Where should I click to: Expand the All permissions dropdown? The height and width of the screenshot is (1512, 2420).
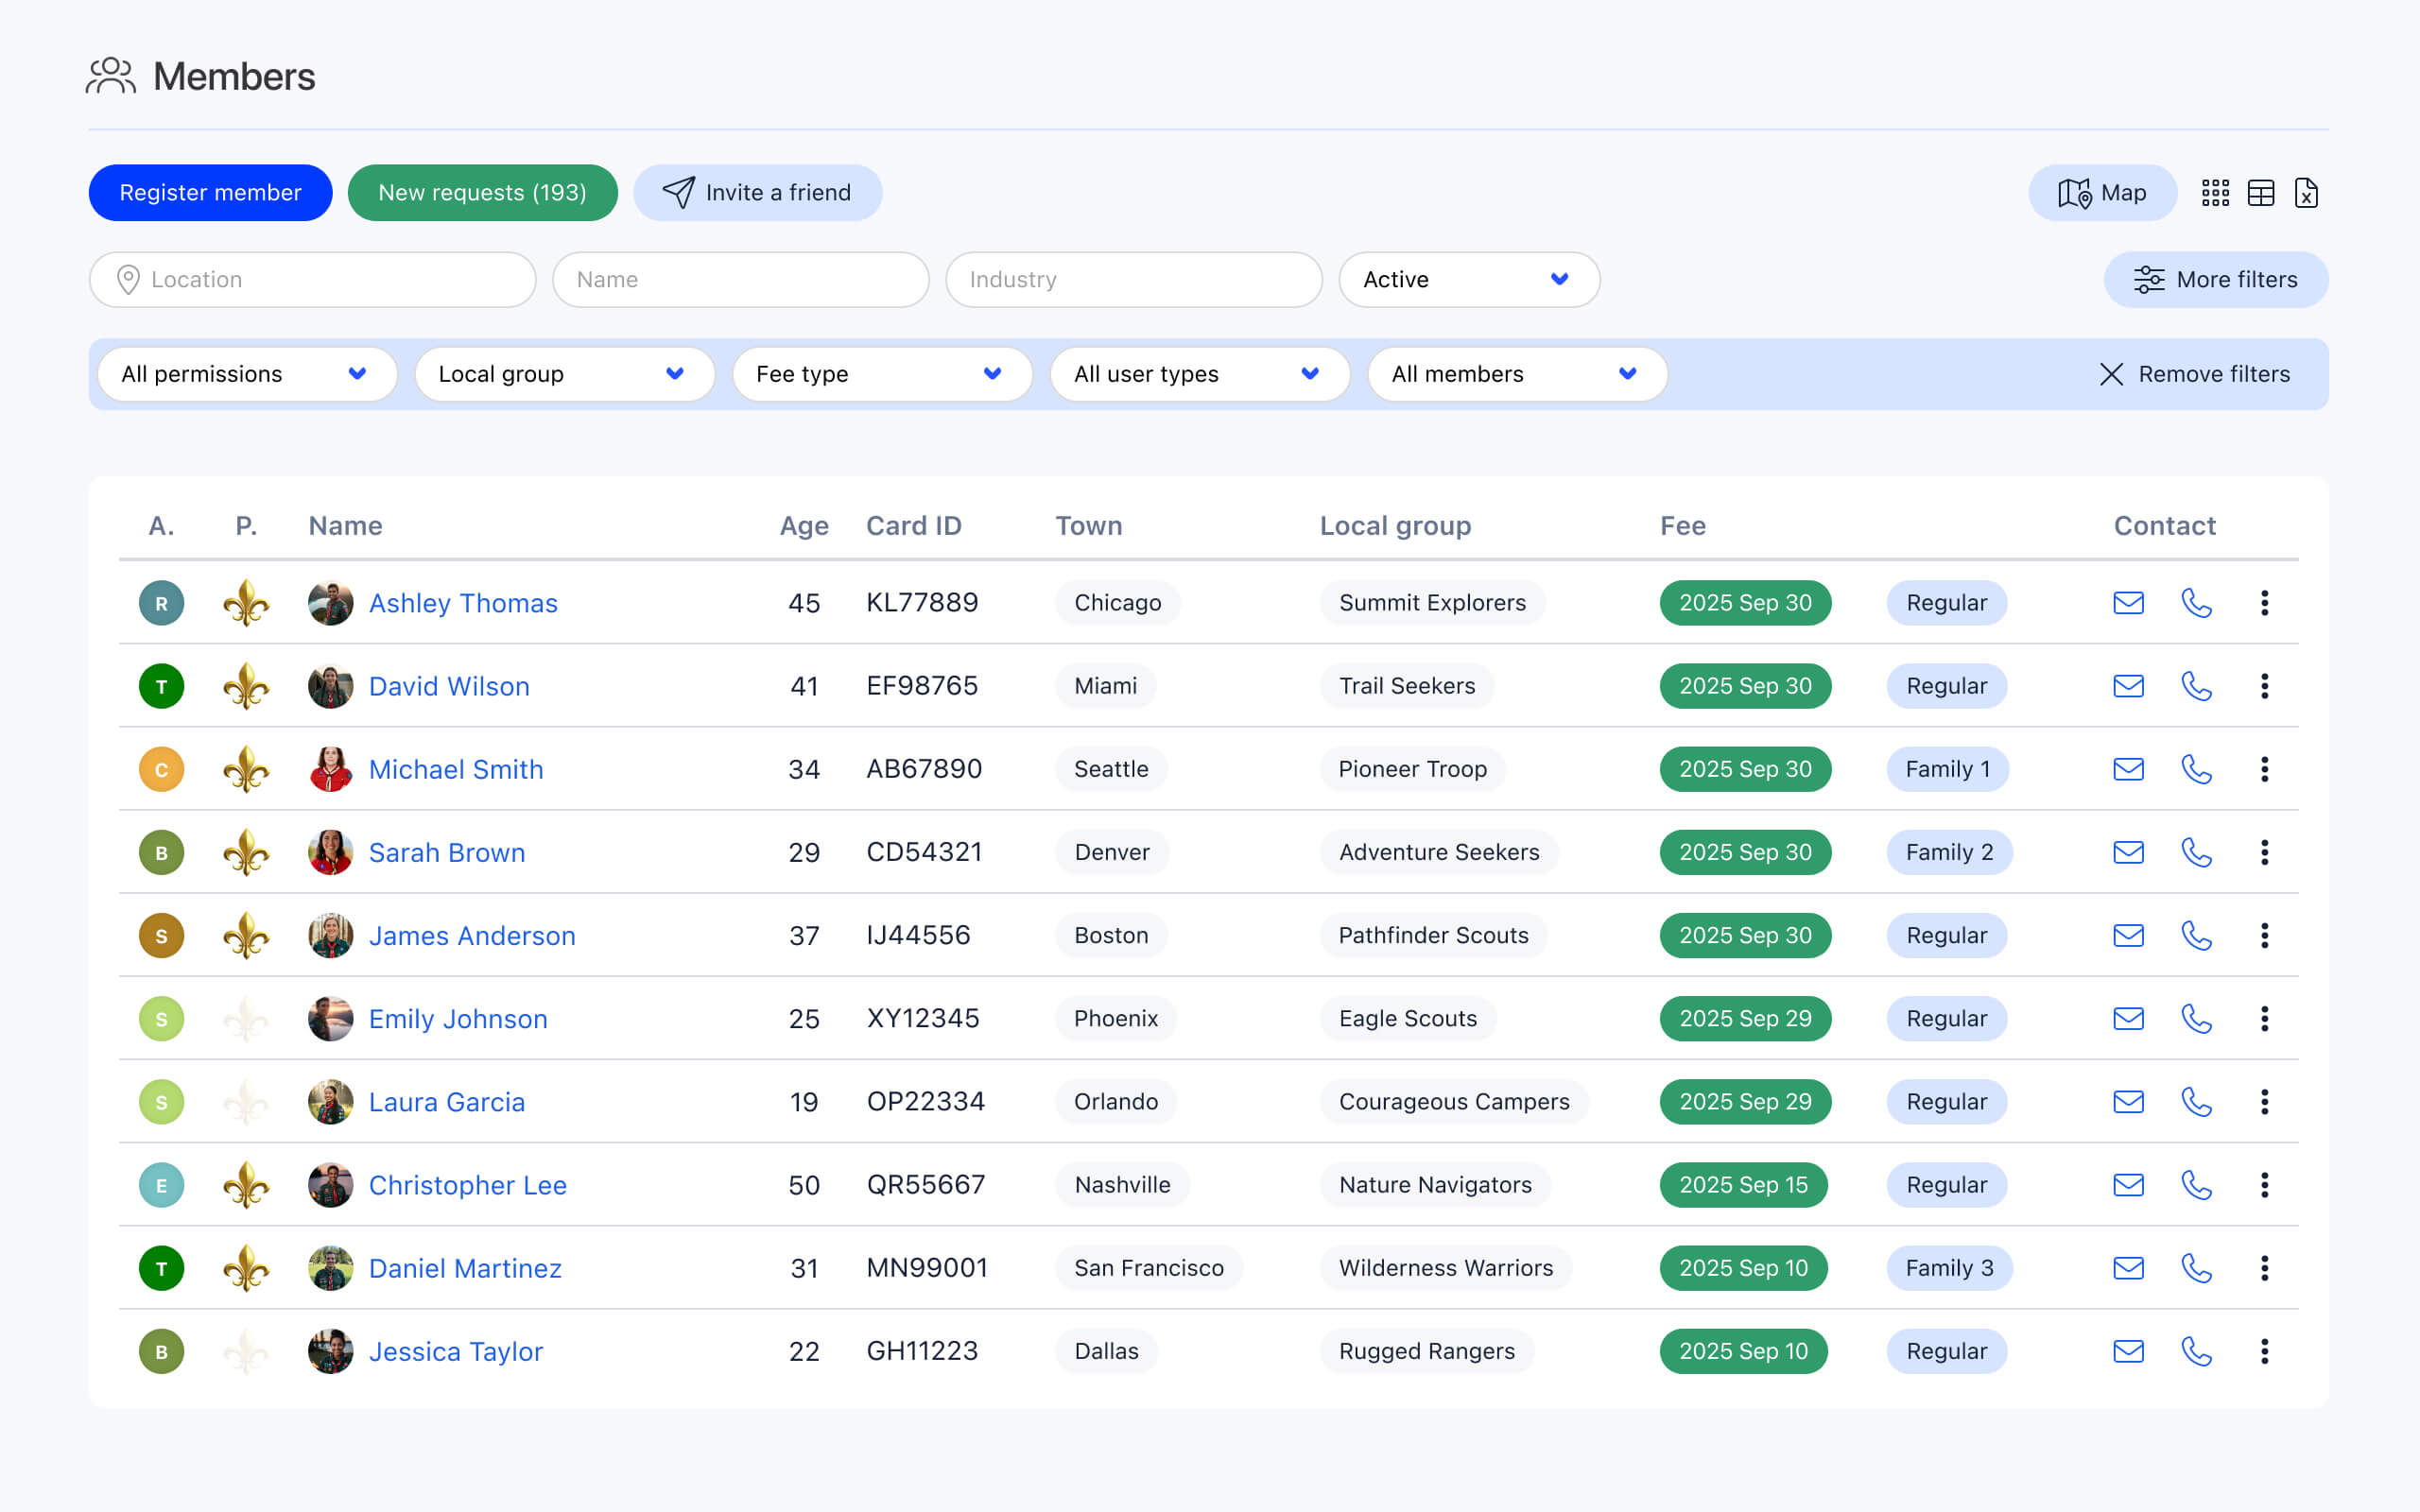tap(246, 374)
